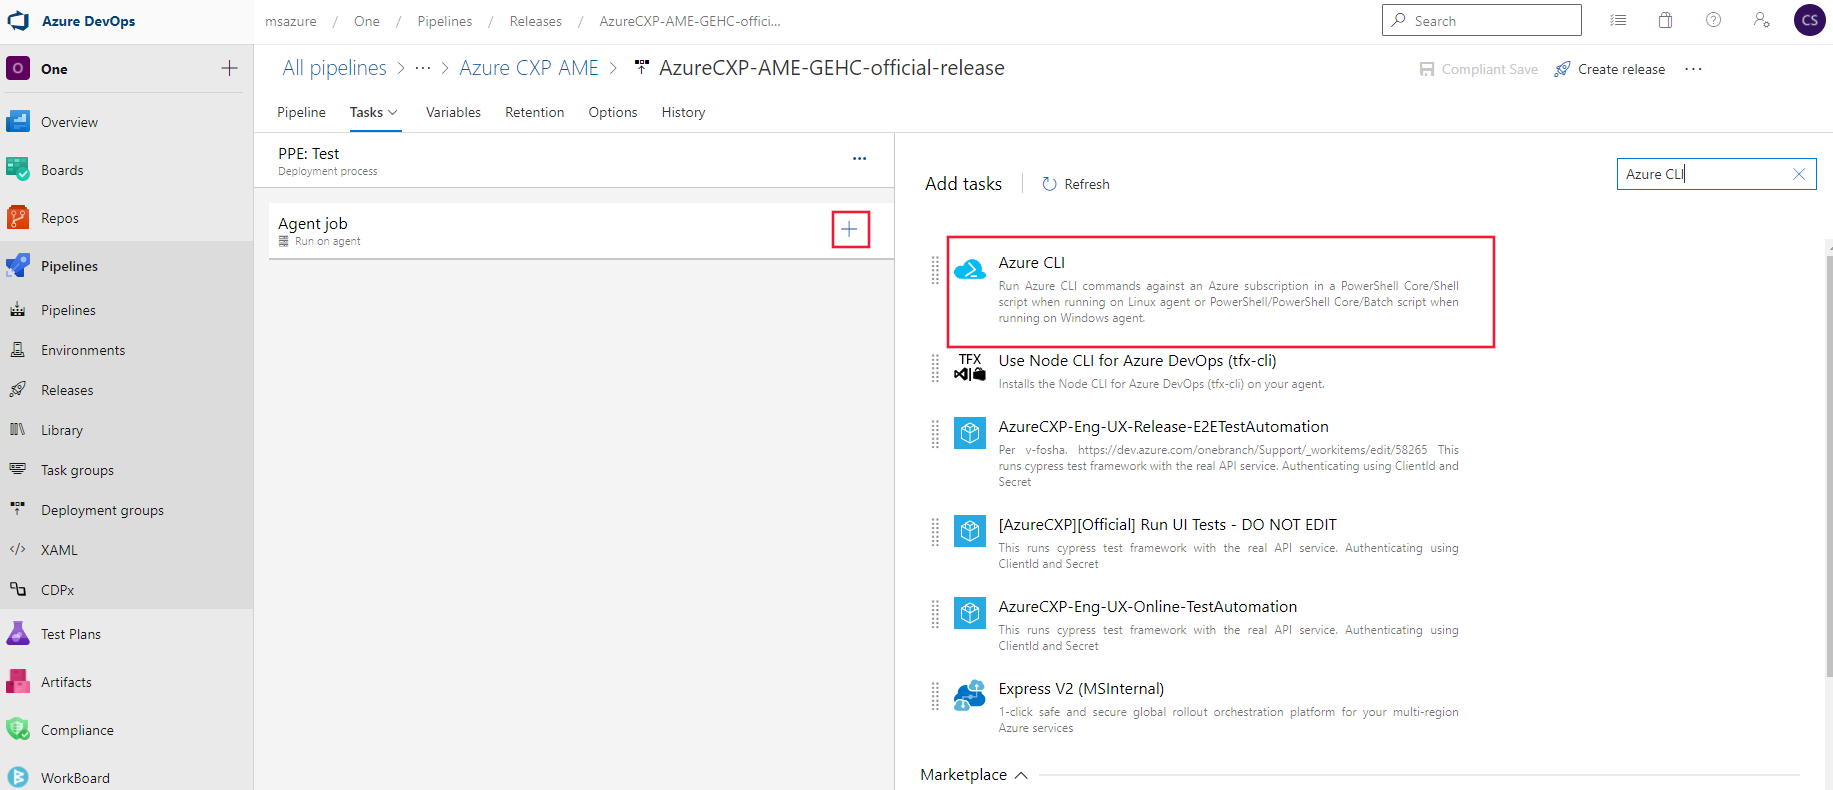
Task: Open the marketplace shopping bag icon
Action: click(x=1666, y=20)
